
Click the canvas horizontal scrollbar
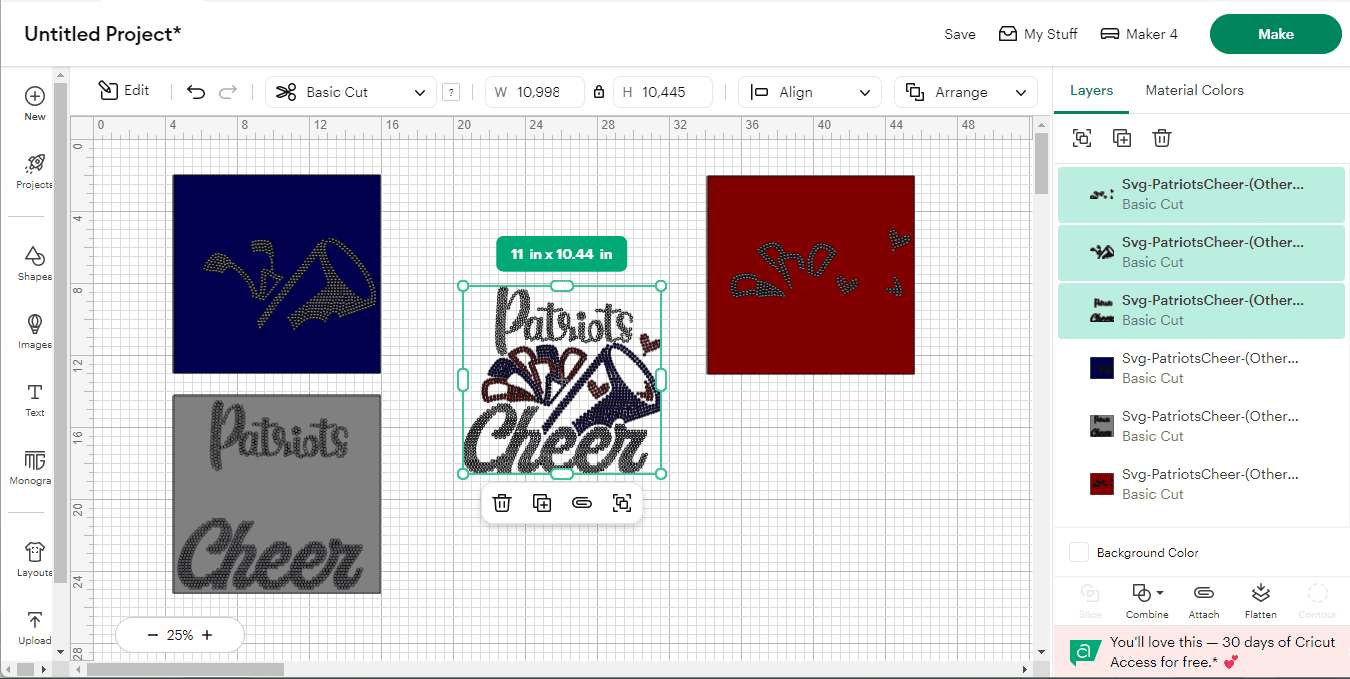(187, 669)
